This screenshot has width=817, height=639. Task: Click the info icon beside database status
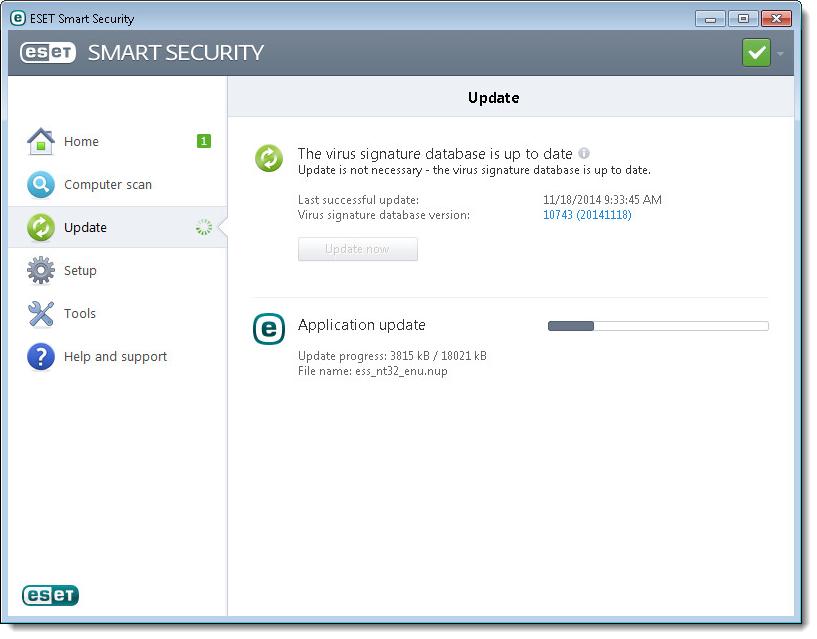click(584, 153)
